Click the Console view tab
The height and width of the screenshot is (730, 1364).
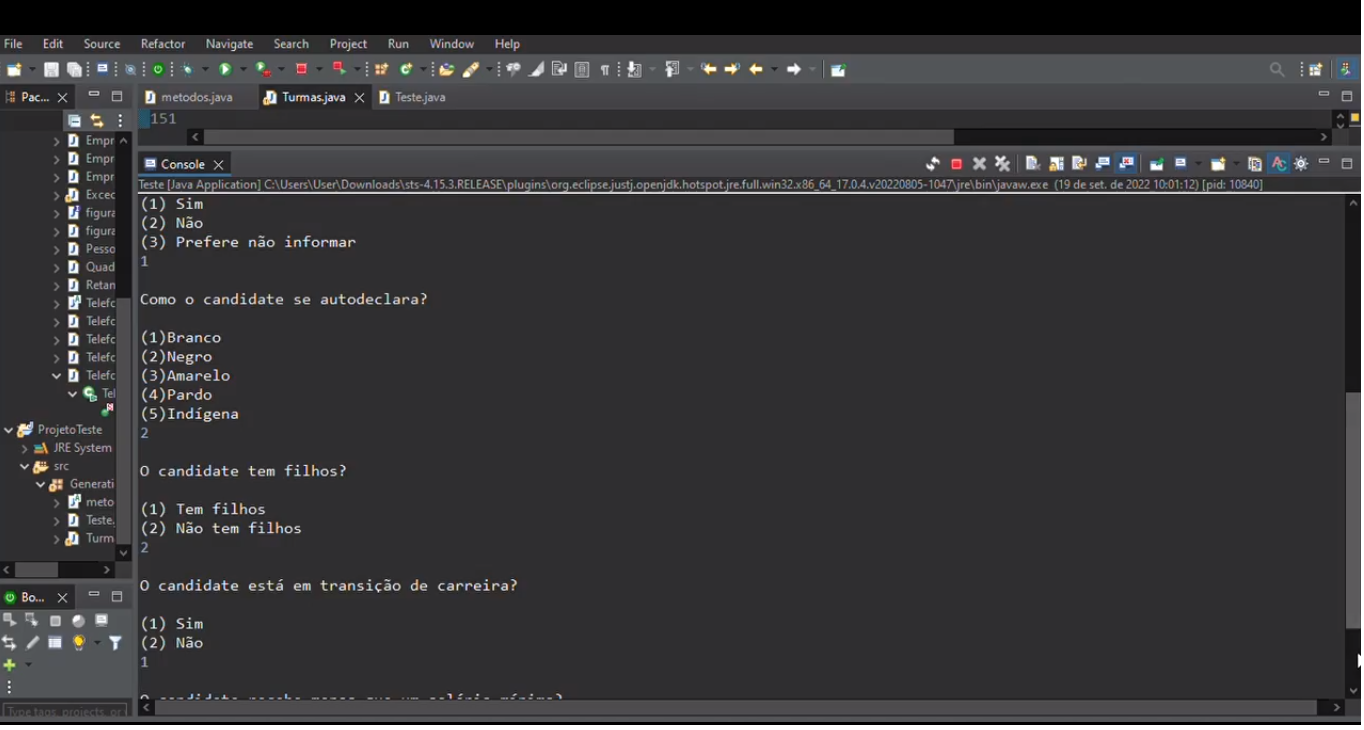pyautogui.click(x=184, y=163)
